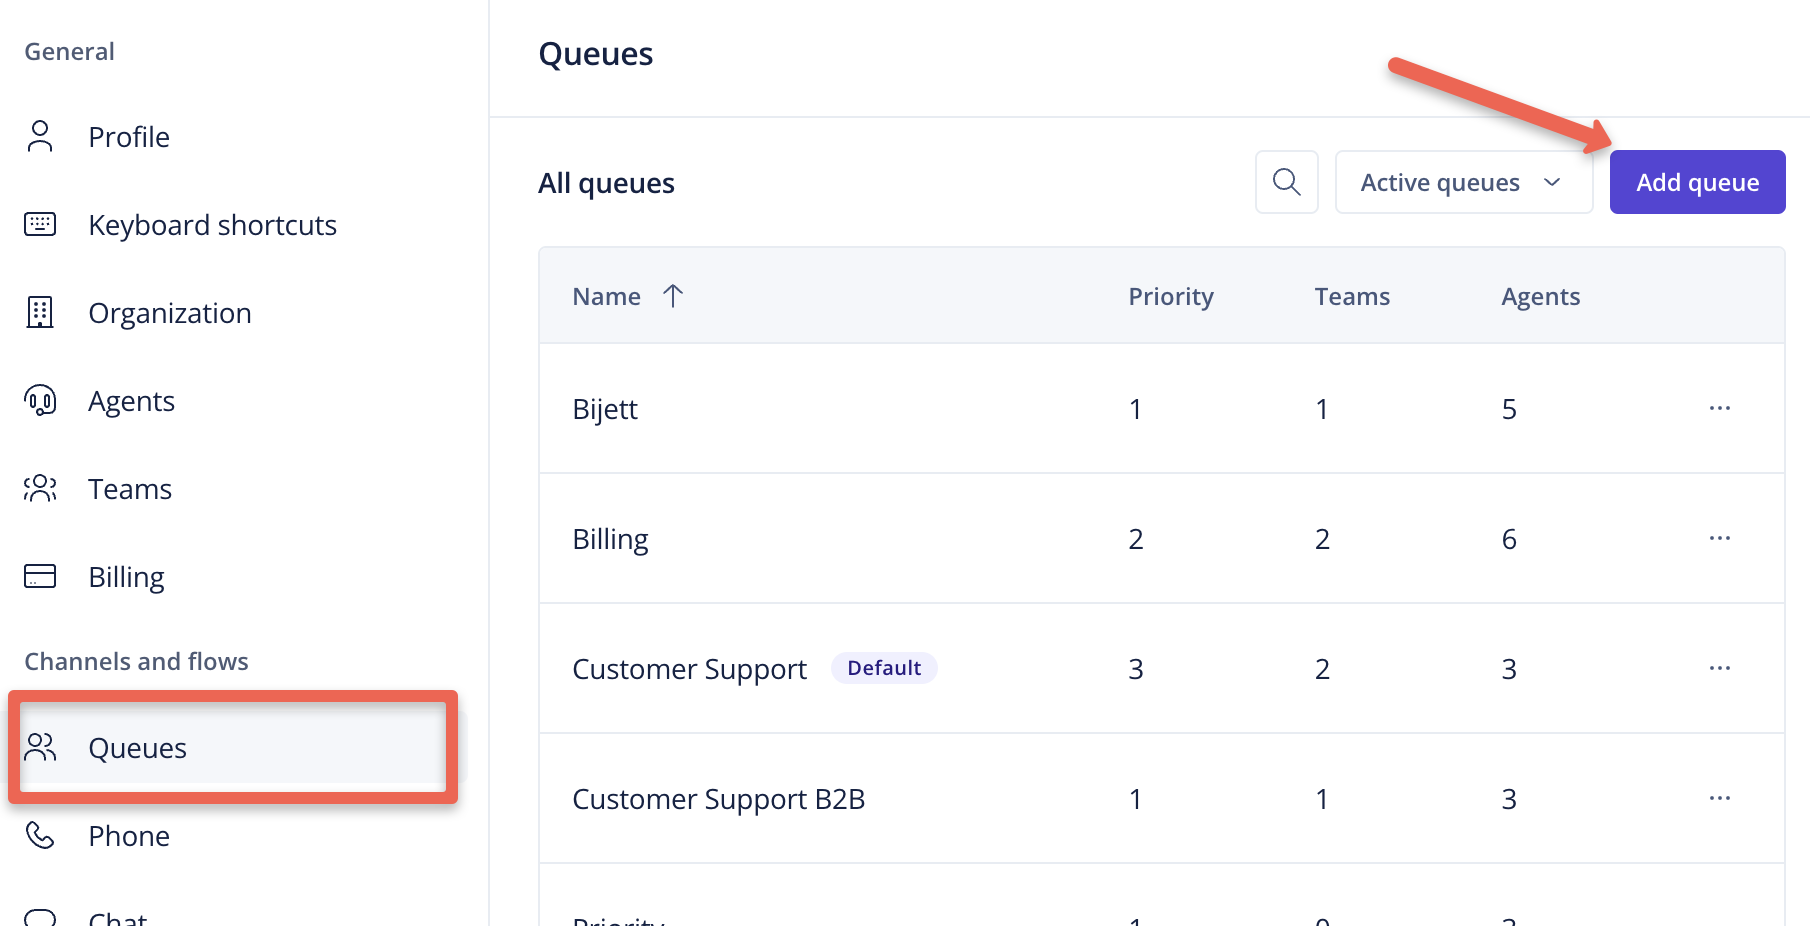Open the Teams settings page
This screenshot has height=926, width=1810.
coord(130,489)
